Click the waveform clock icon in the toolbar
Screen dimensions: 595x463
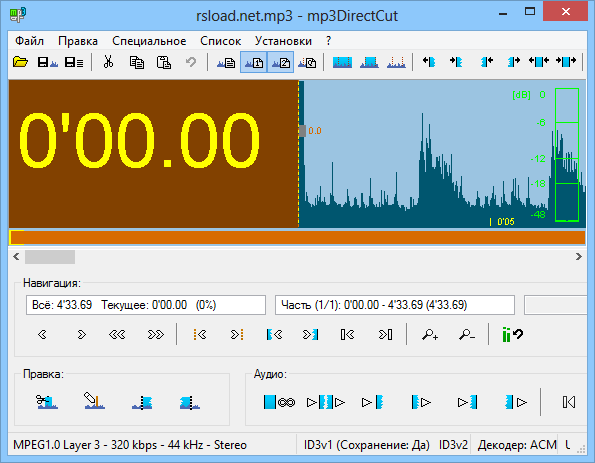click(307, 62)
